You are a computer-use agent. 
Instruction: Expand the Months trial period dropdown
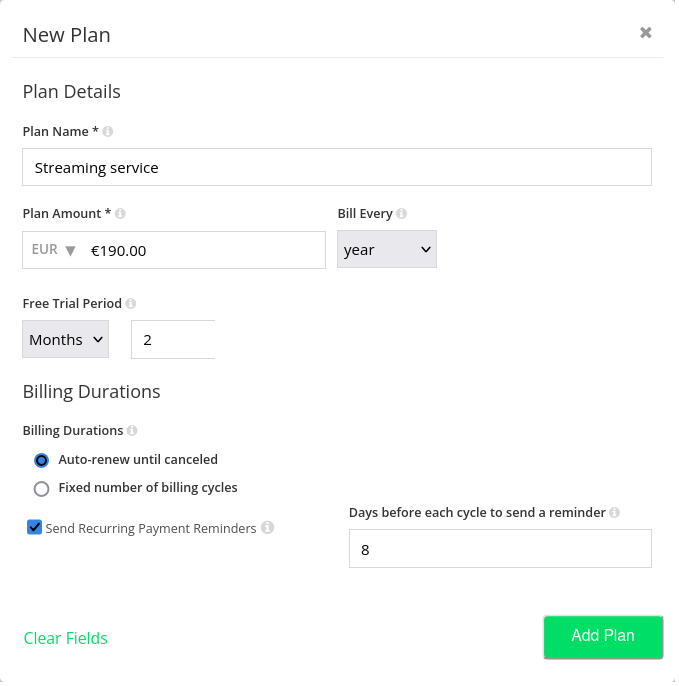click(66, 340)
